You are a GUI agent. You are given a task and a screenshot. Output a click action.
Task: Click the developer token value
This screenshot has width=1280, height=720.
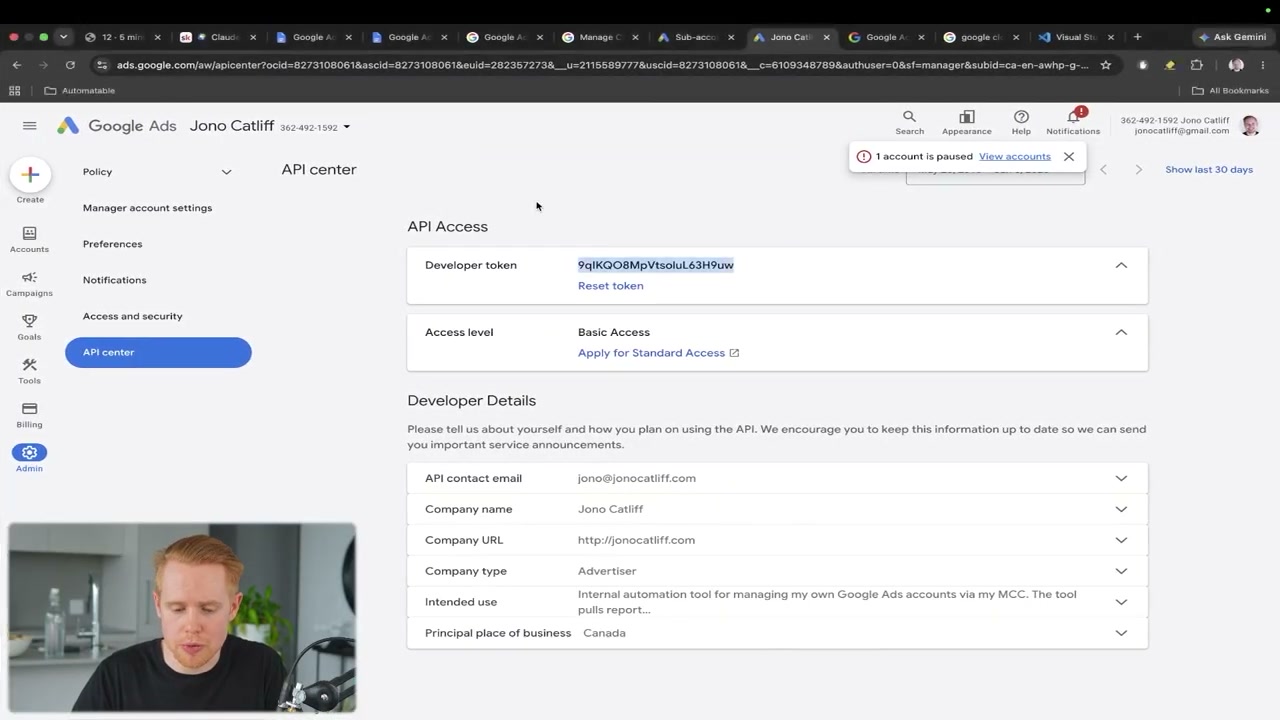655,265
